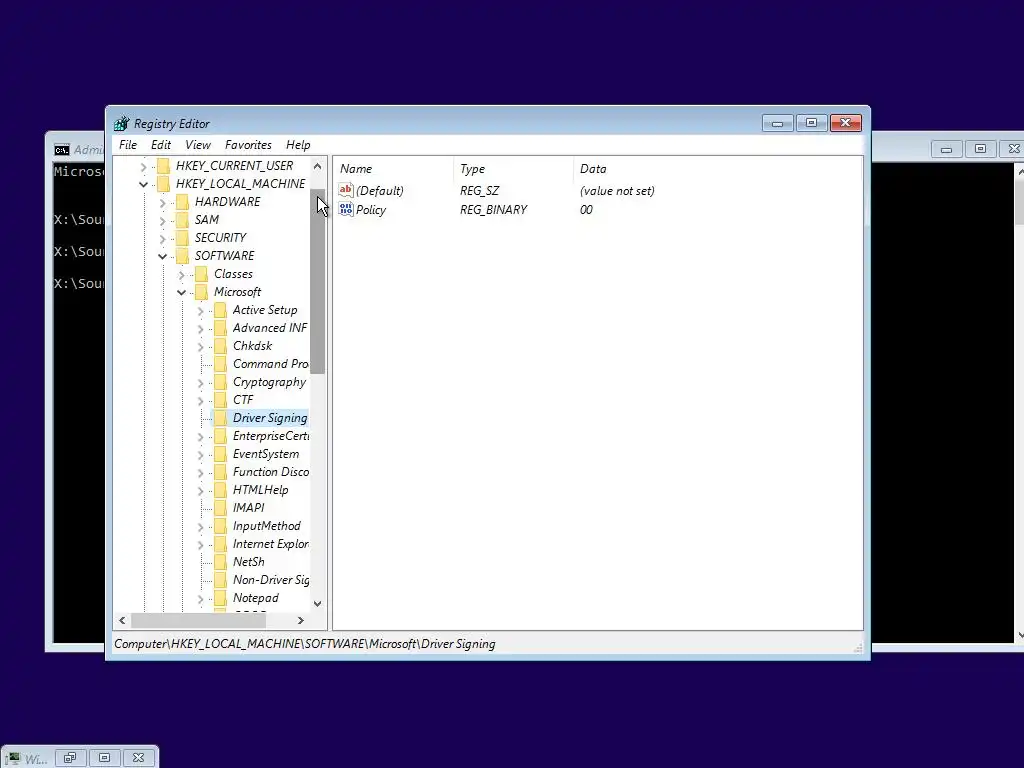The height and width of the screenshot is (768, 1024).
Task: Click the binary icon of the Policy value
Action: [345, 209]
